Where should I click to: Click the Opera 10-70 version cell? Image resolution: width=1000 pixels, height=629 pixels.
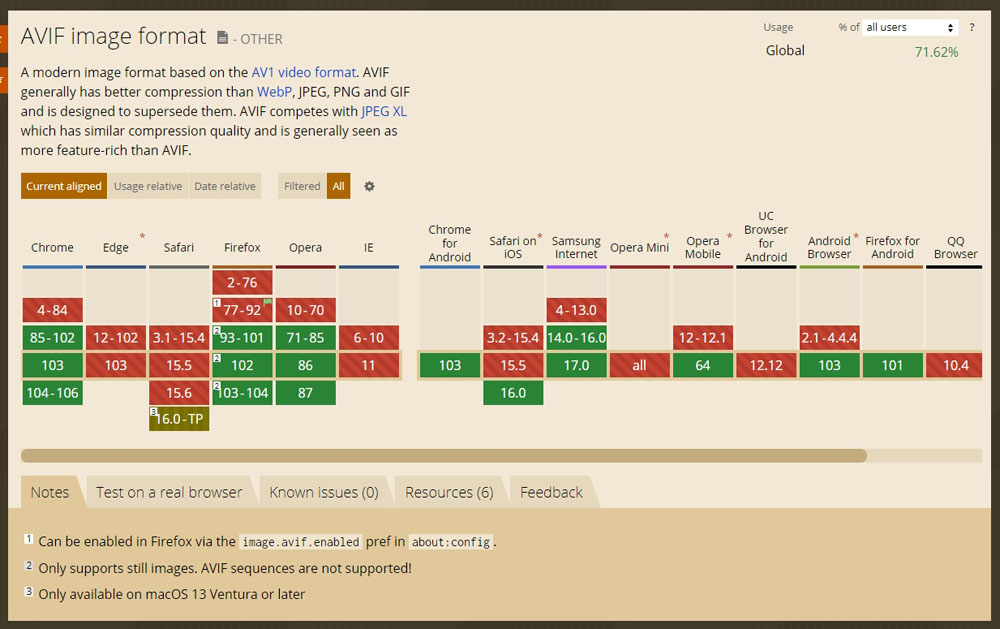tap(305, 310)
